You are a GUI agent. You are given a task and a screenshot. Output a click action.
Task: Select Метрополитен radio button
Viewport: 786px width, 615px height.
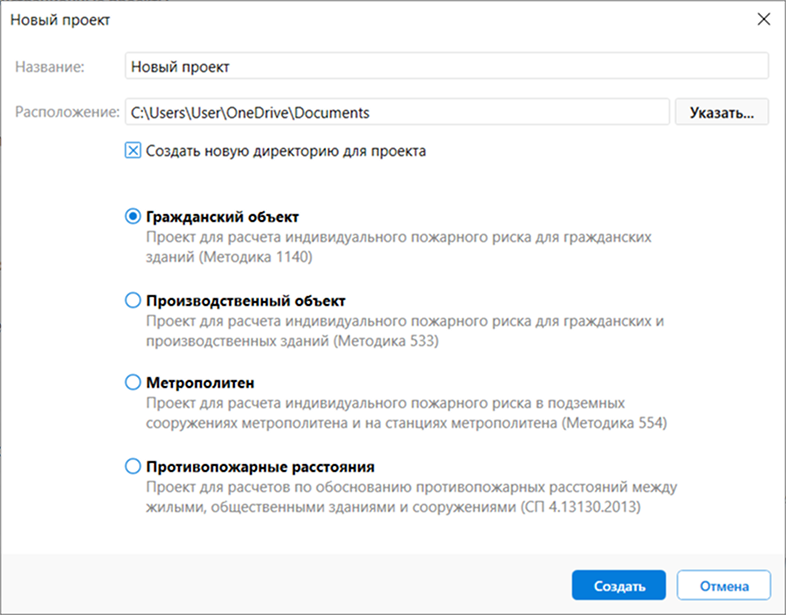coord(133,382)
